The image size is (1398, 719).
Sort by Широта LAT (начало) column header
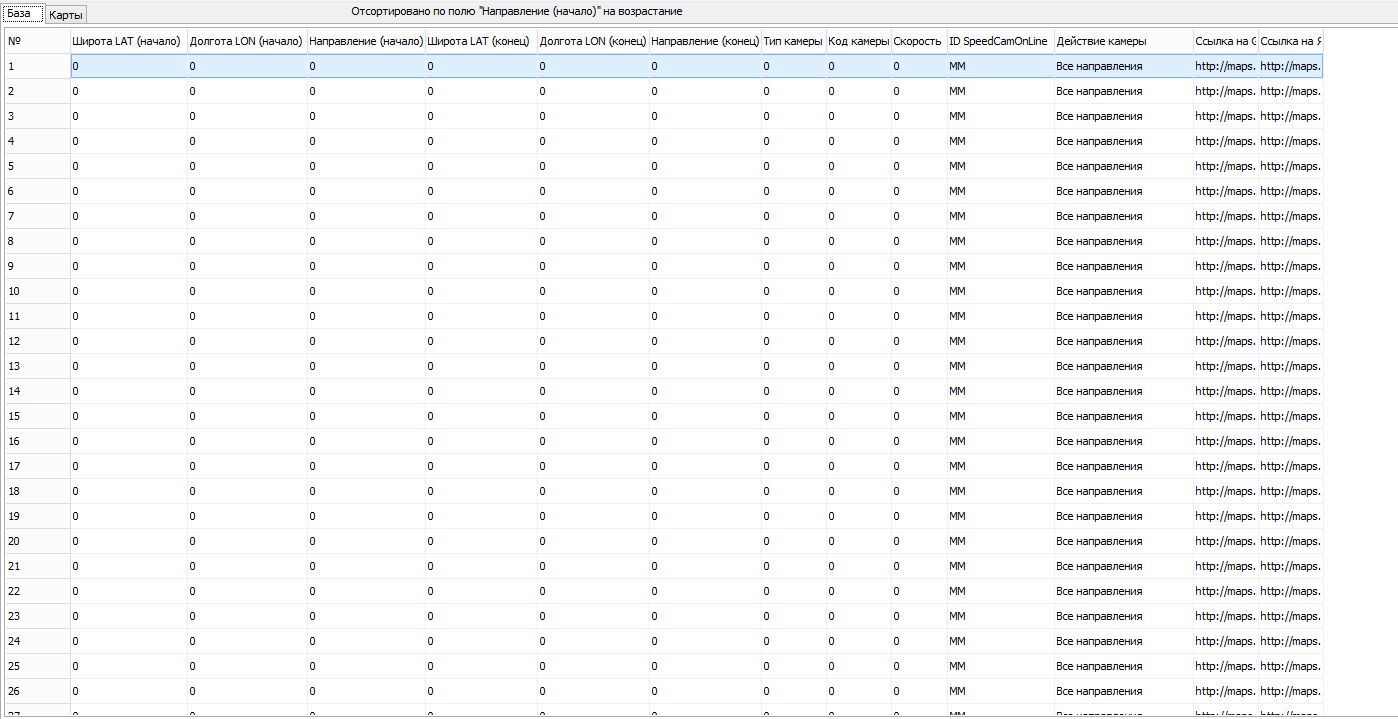(x=127, y=41)
